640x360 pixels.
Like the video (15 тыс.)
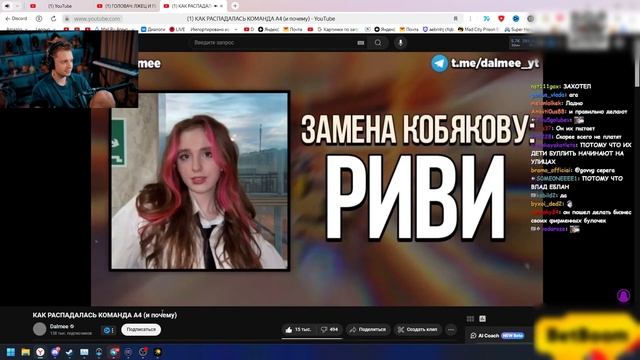point(298,329)
